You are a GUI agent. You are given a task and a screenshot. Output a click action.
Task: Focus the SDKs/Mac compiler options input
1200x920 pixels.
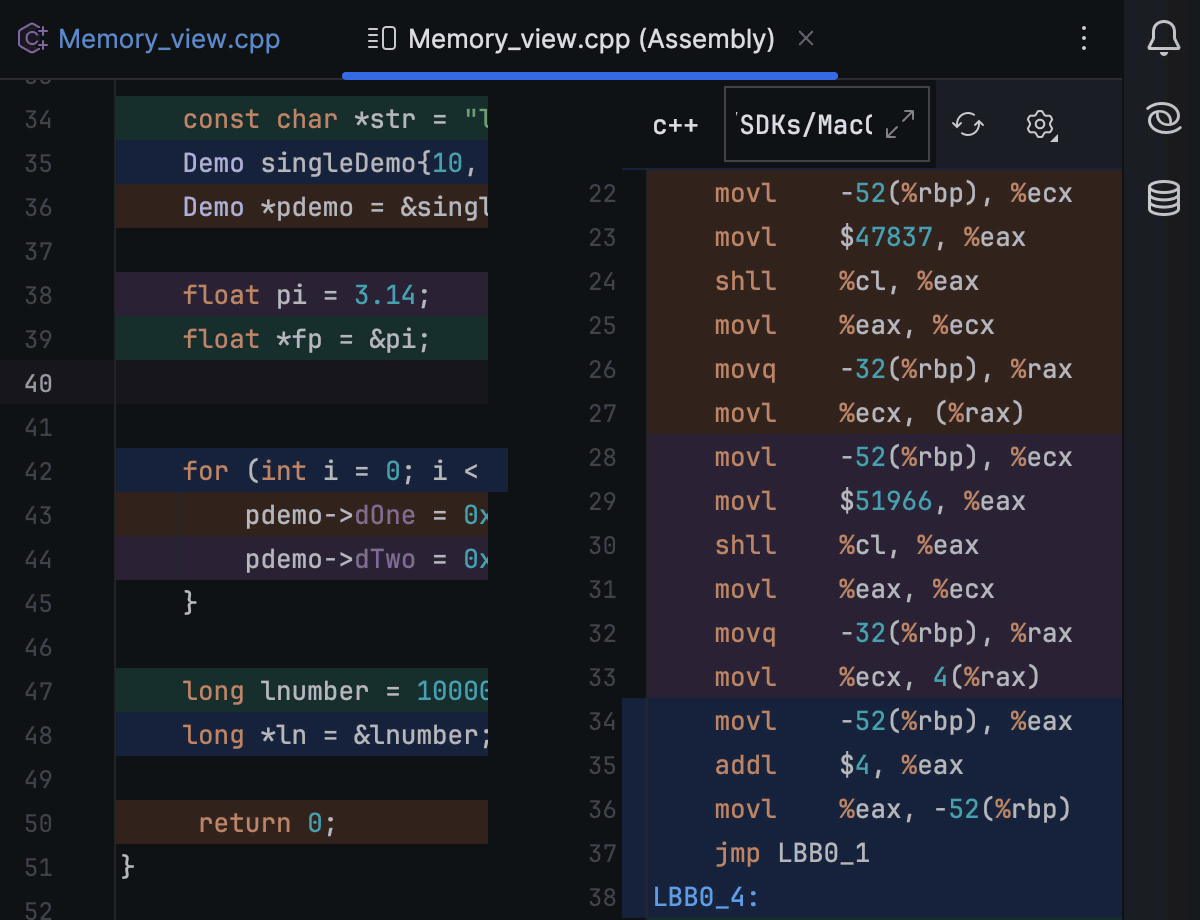[x=805, y=125]
